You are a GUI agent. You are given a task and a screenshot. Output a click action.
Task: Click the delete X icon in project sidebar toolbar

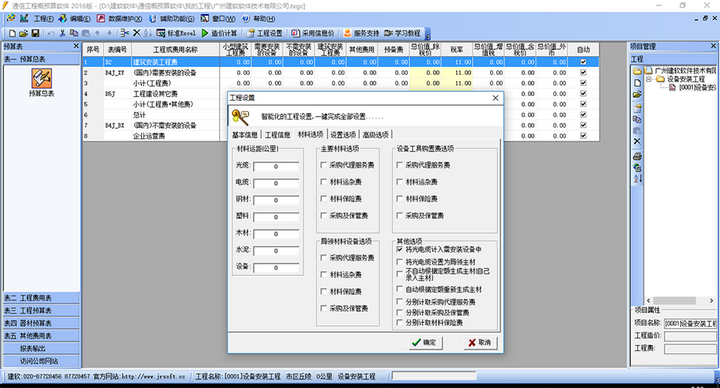pos(637,141)
